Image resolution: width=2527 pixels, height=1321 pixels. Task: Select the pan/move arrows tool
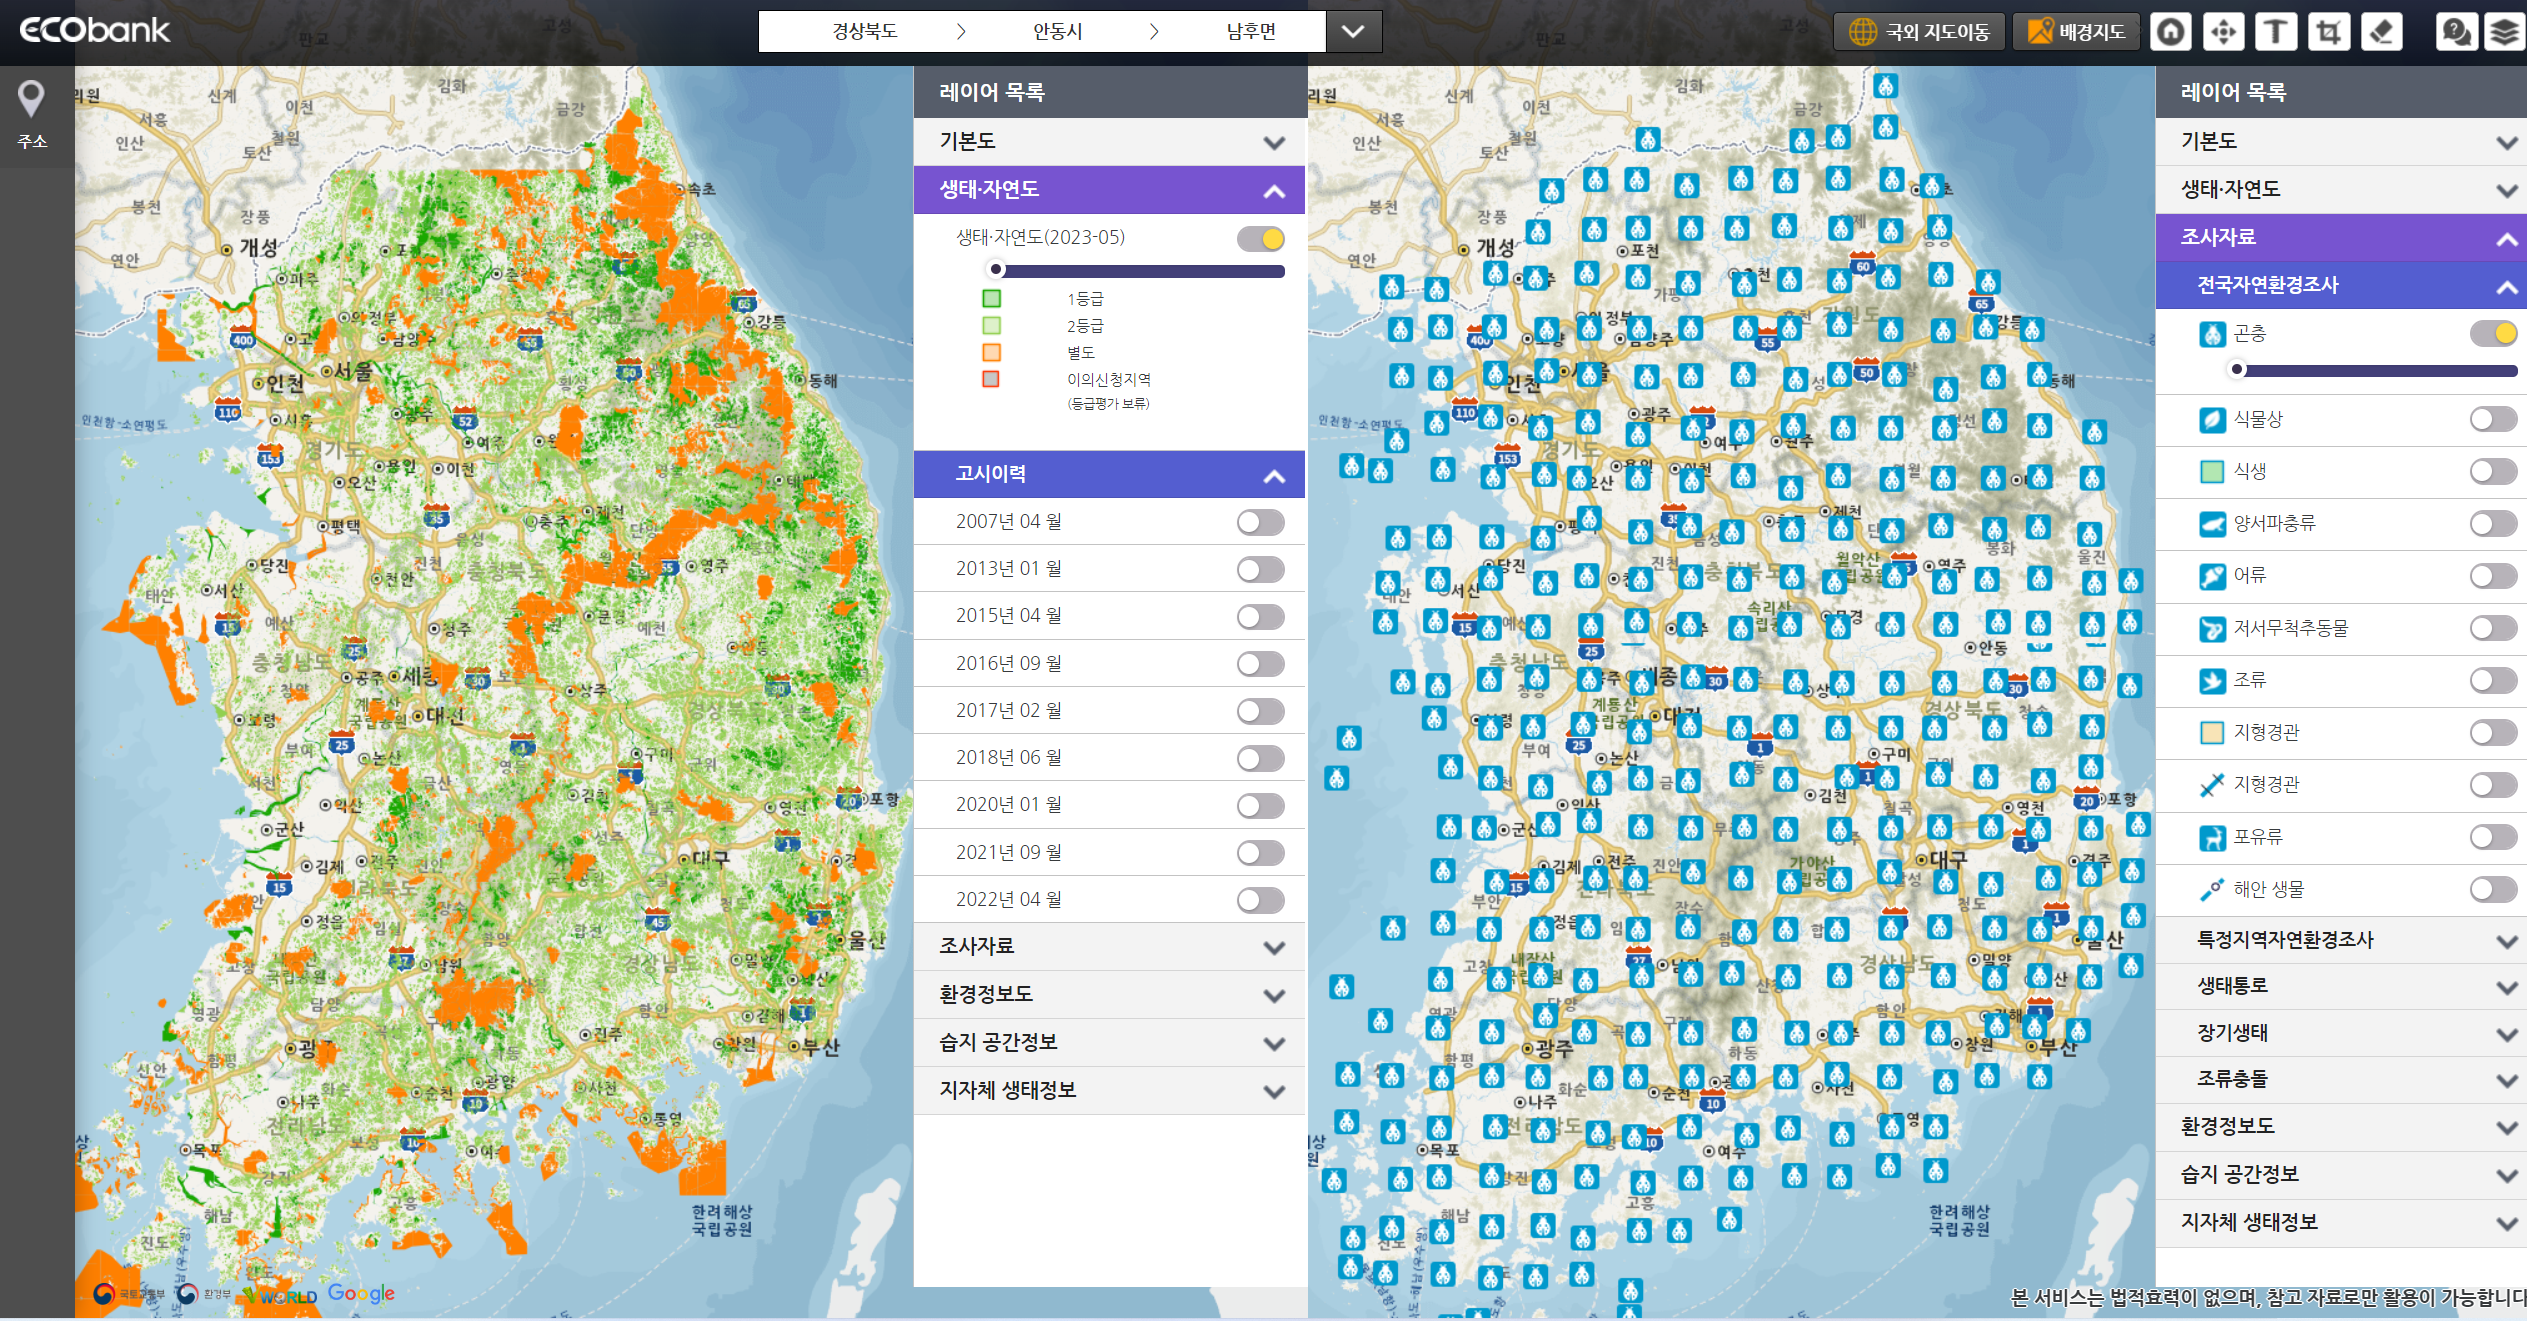[x=2223, y=32]
